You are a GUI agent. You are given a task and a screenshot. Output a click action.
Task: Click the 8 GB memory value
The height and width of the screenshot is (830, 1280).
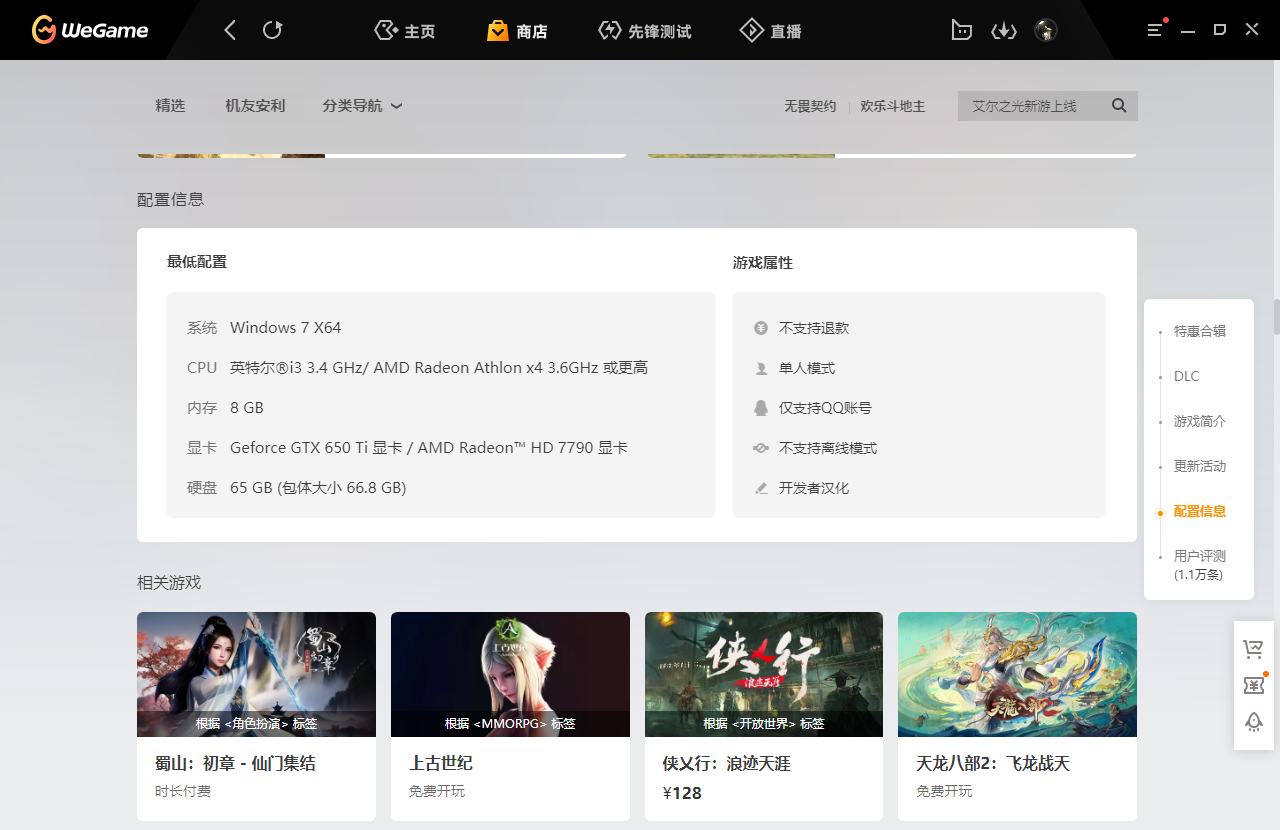pos(247,408)
